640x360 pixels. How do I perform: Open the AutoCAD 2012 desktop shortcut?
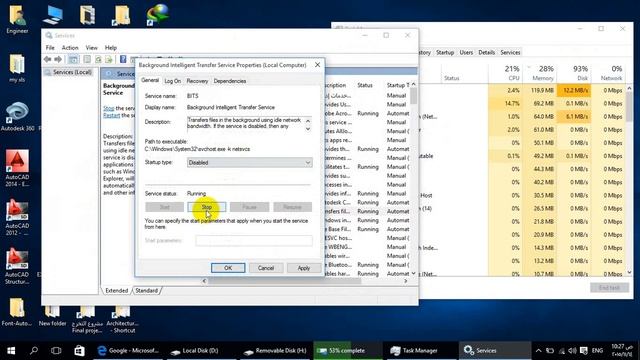click(17, 217)
